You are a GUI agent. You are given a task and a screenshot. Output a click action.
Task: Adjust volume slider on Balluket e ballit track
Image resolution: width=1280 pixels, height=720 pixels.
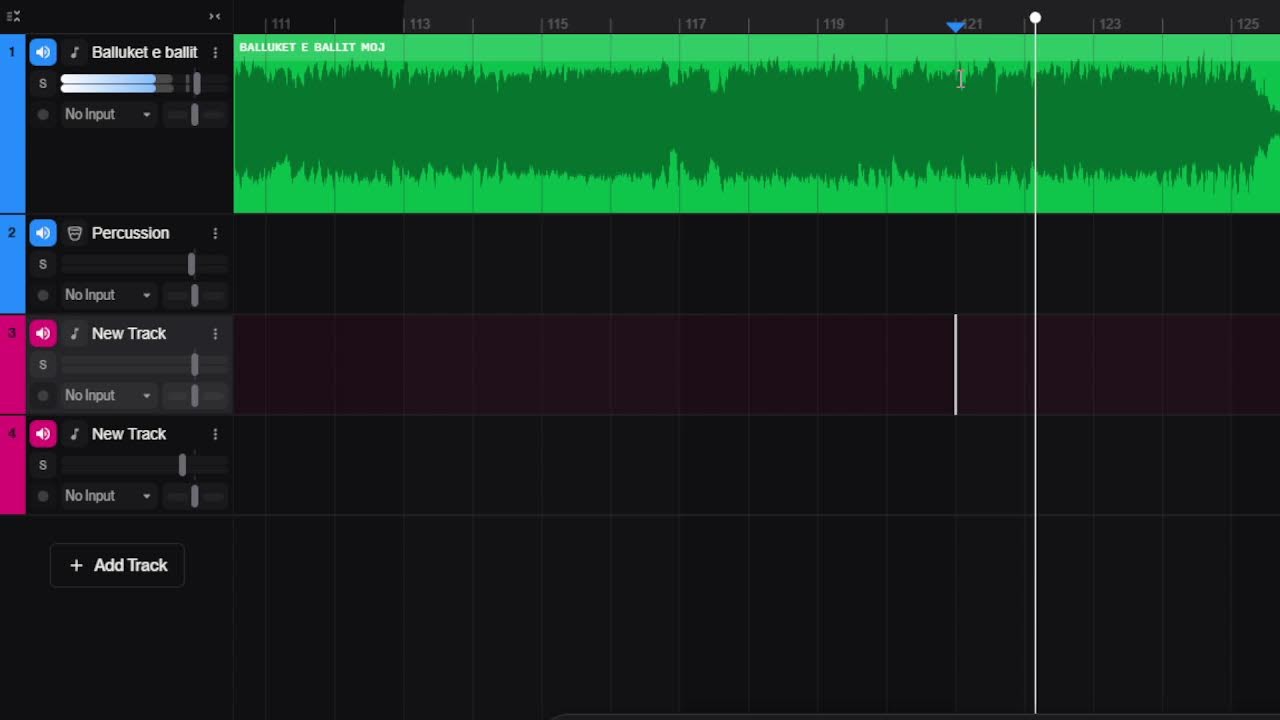tap(196, 83)
